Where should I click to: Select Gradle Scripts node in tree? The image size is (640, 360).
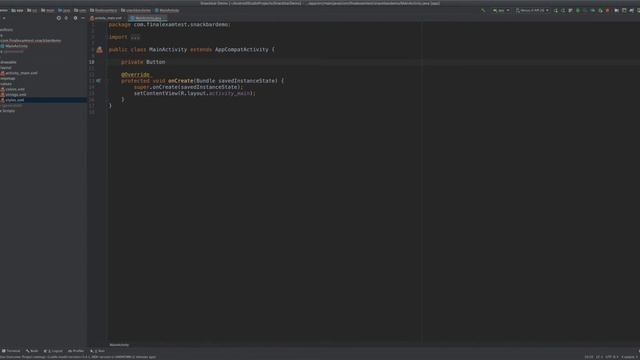8,111
